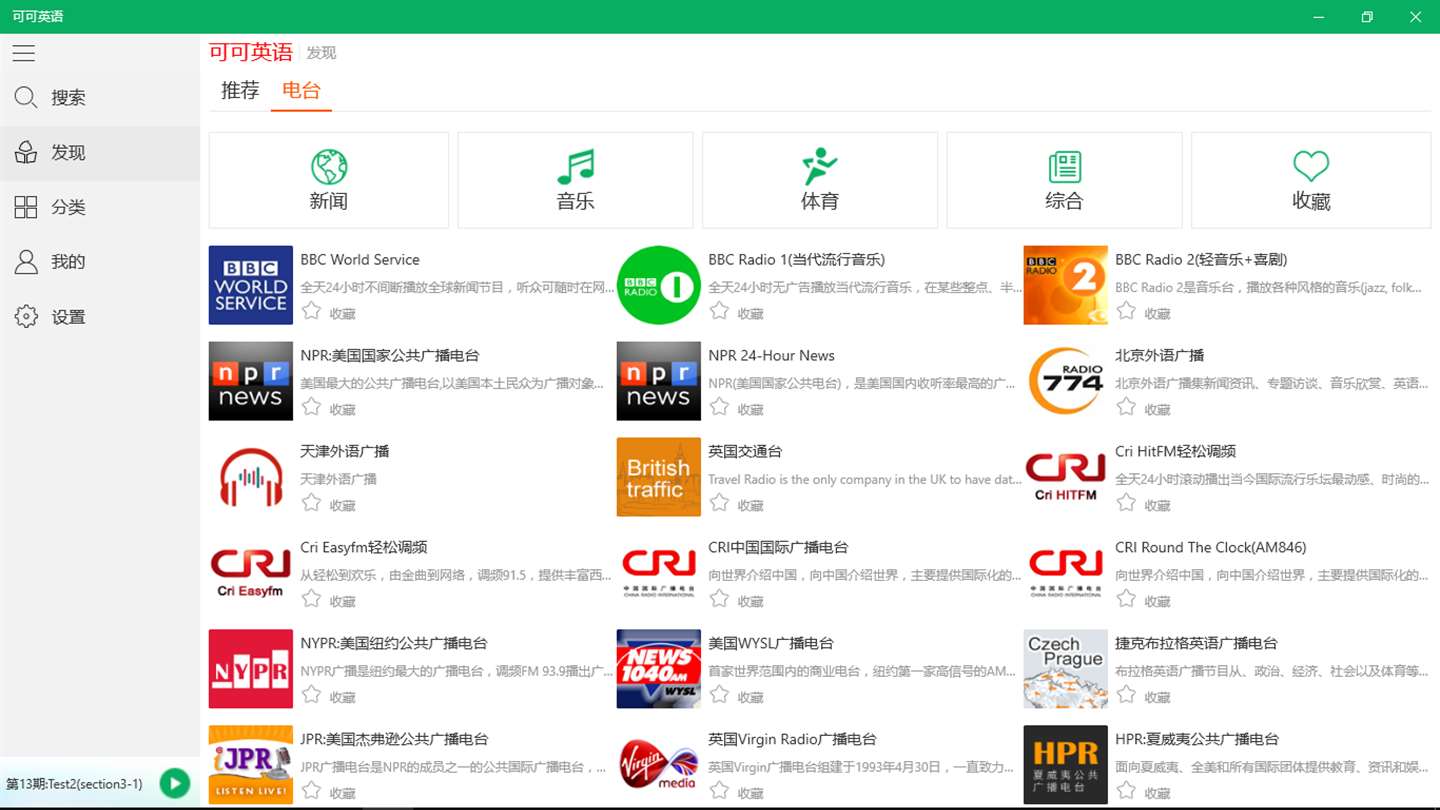Click NPR news logo of NPR 24-Hour News
Screen dimensions: 1440x810
[659, 381]
